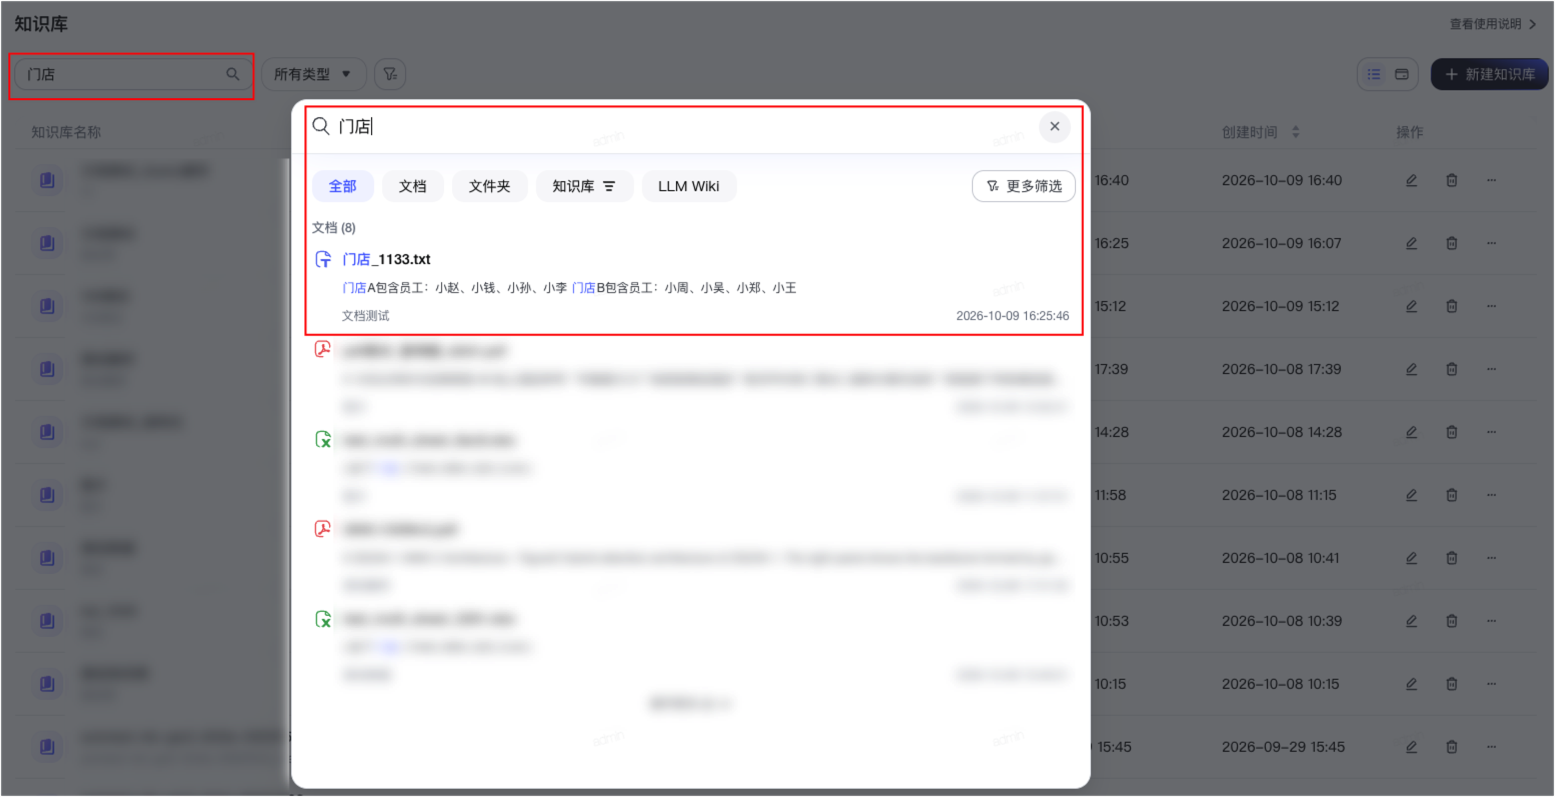Click the trash icon for the 2026-10-09 16:07 row

1451,243
